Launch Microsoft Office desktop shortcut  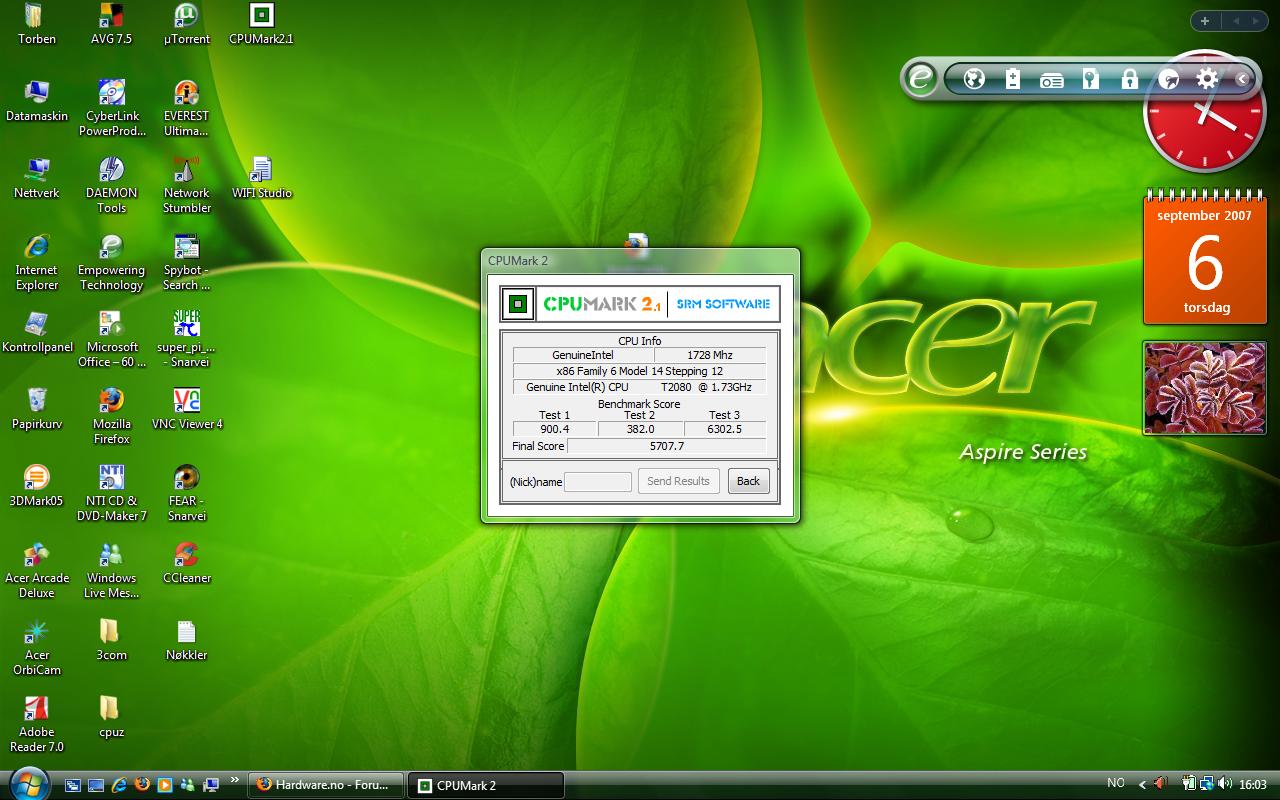pyautogui.click(x=111, y=339)
